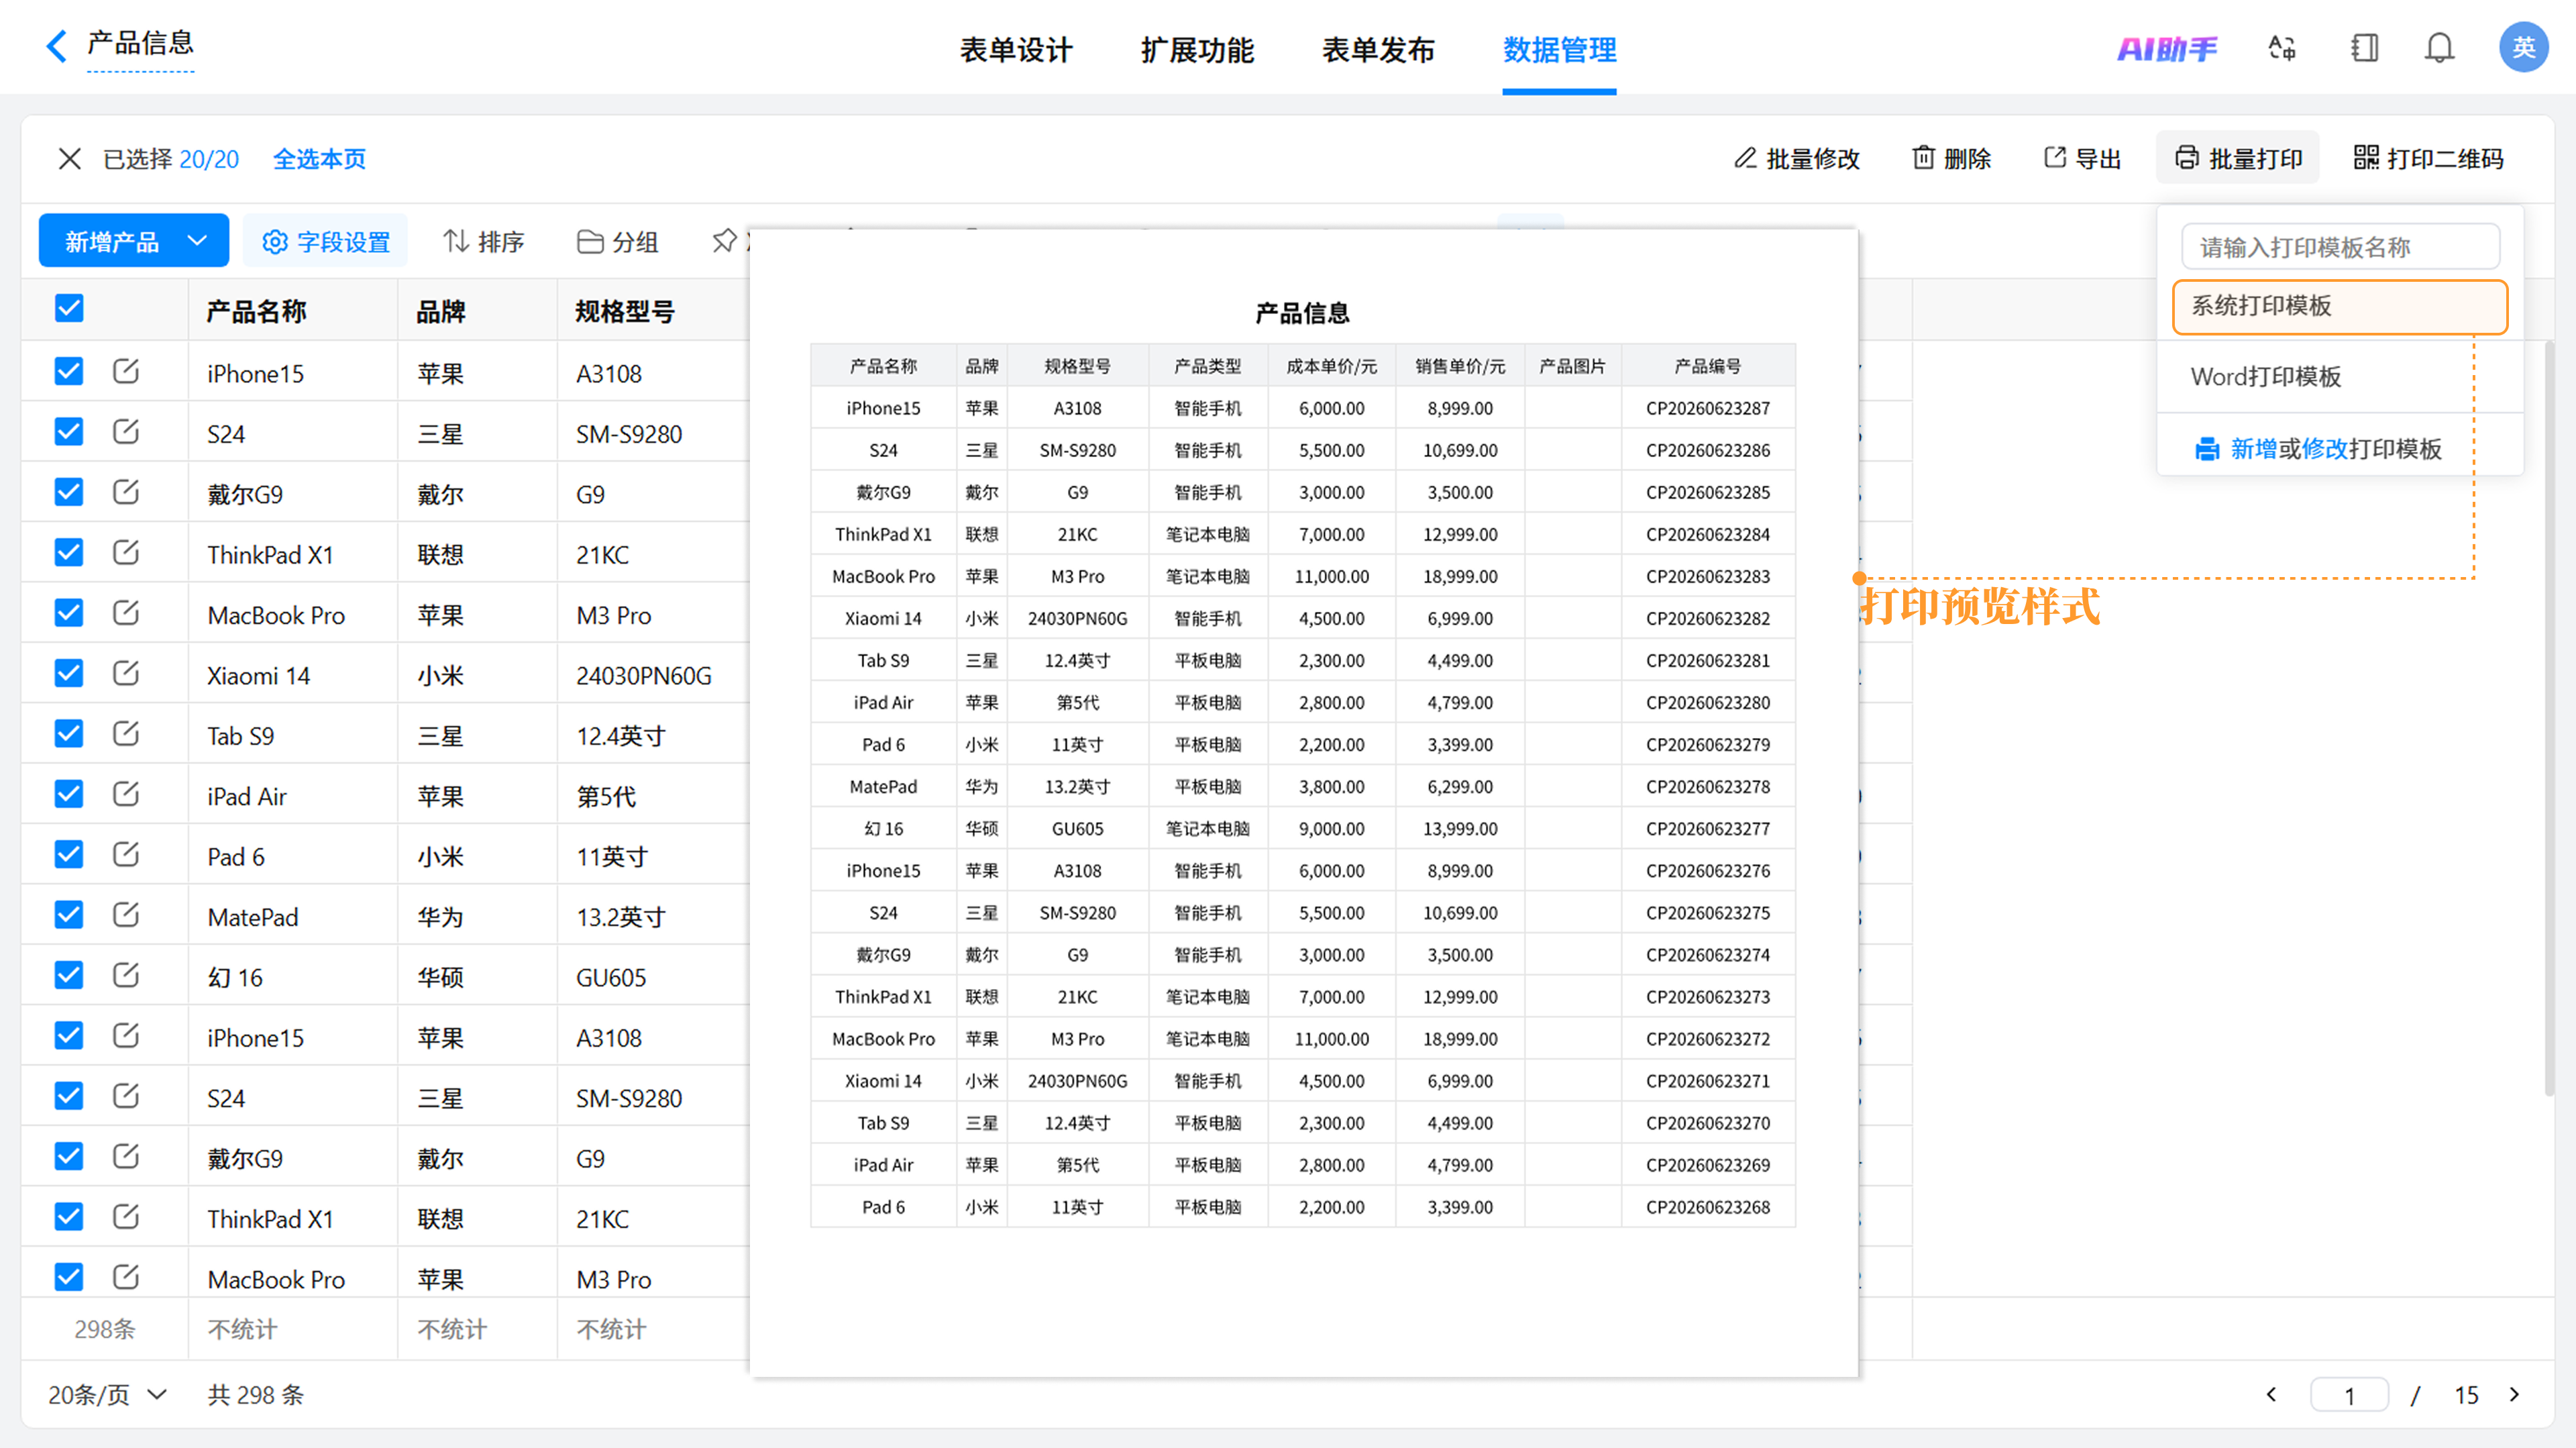Viewport: 2576px width, 1448px height.
Task: Open 不统计 summary under 品牌 column
Action: [452, 1329]
